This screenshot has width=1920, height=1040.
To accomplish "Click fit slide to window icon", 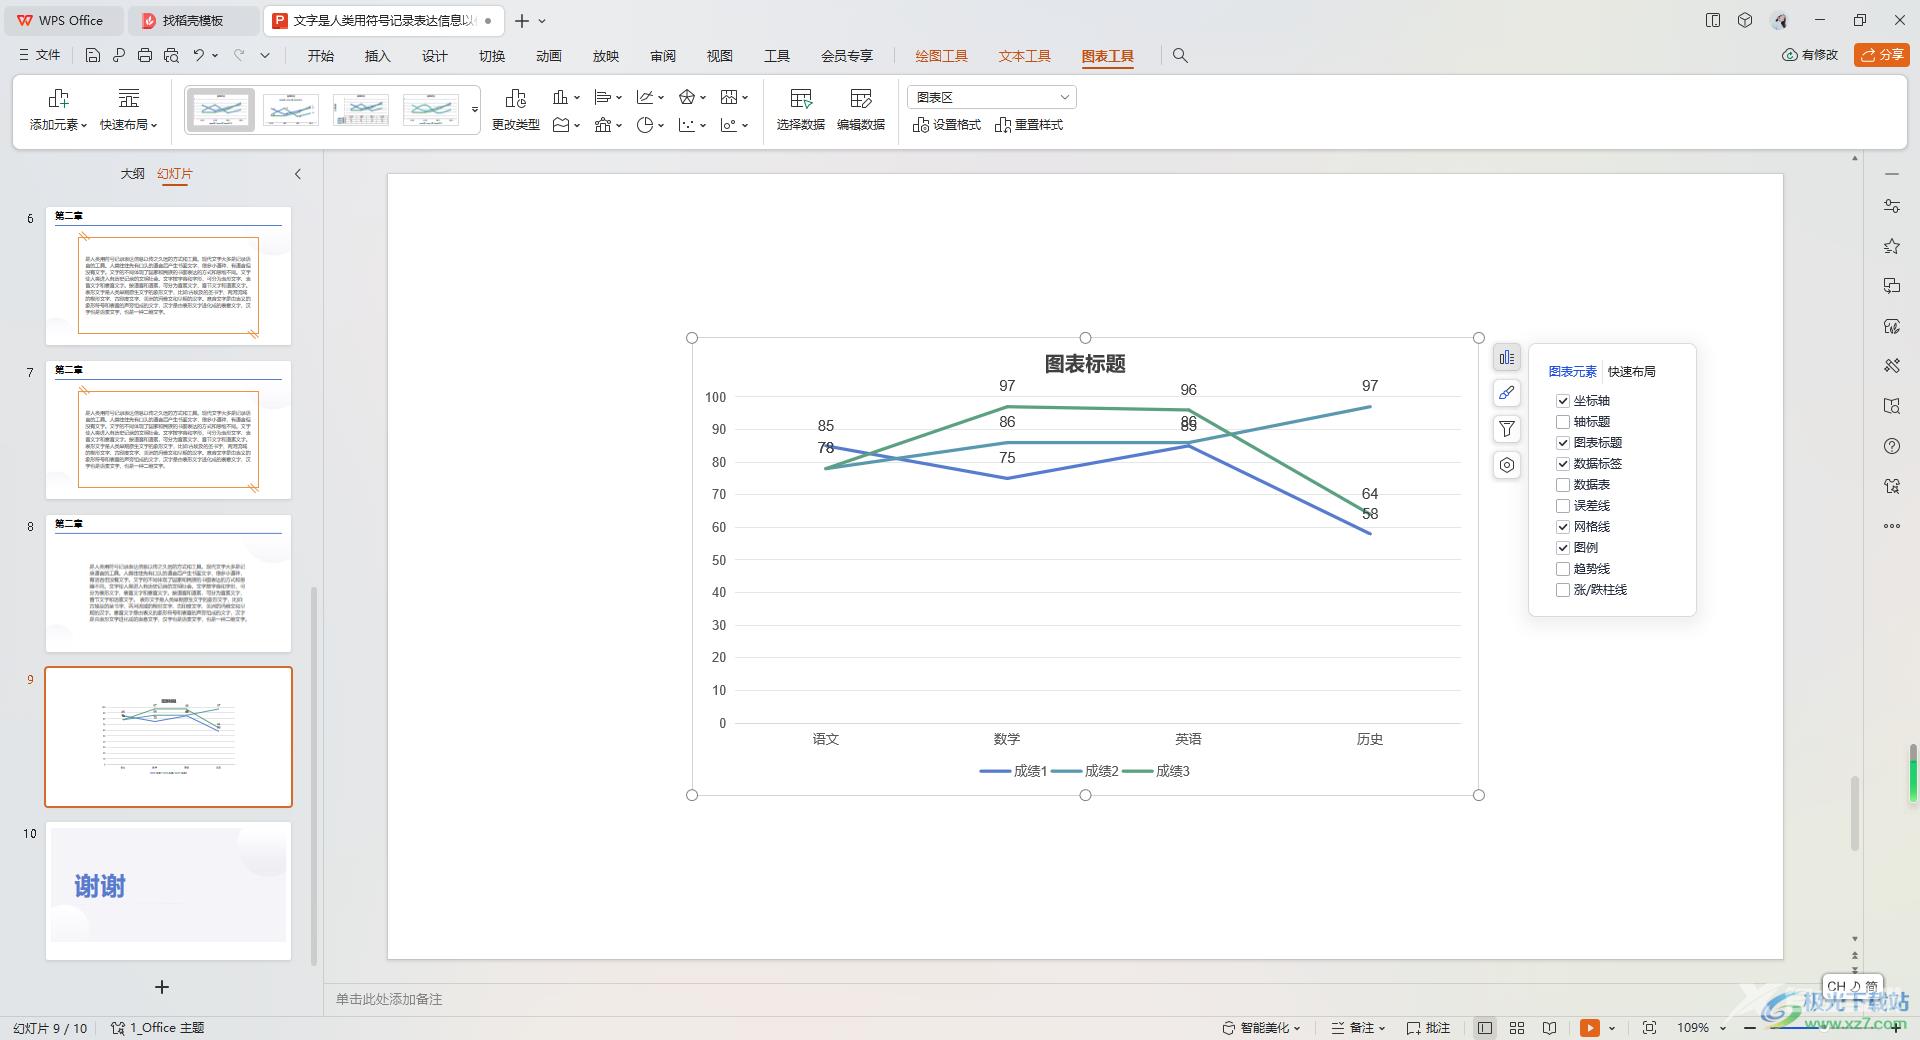I will point(1649,1027).
